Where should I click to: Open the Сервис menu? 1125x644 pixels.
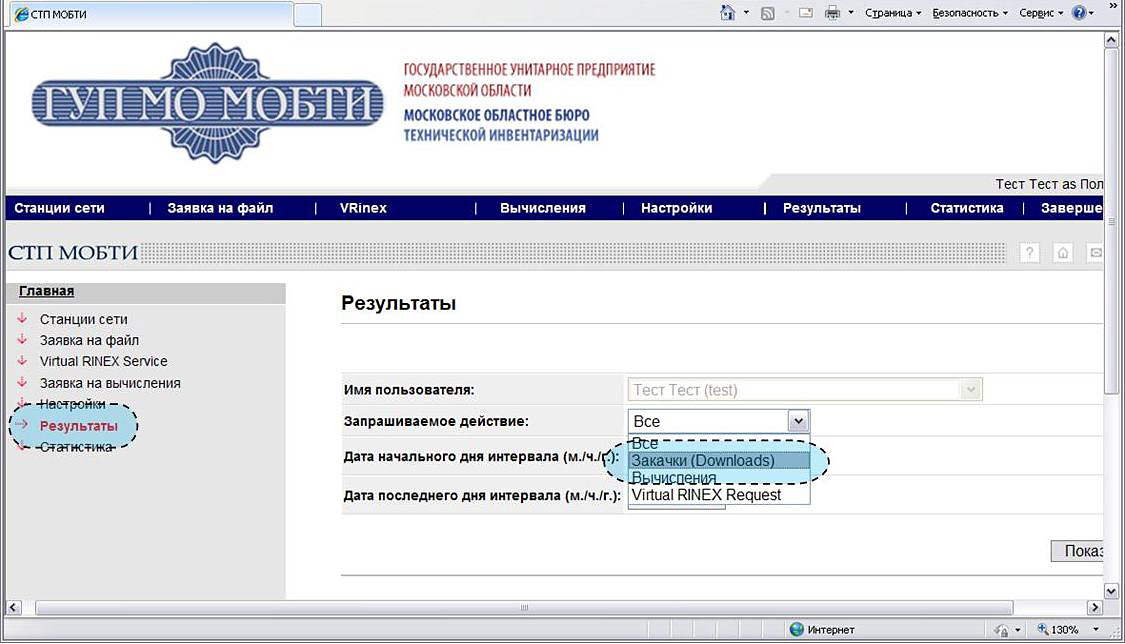click(1041, 13)
